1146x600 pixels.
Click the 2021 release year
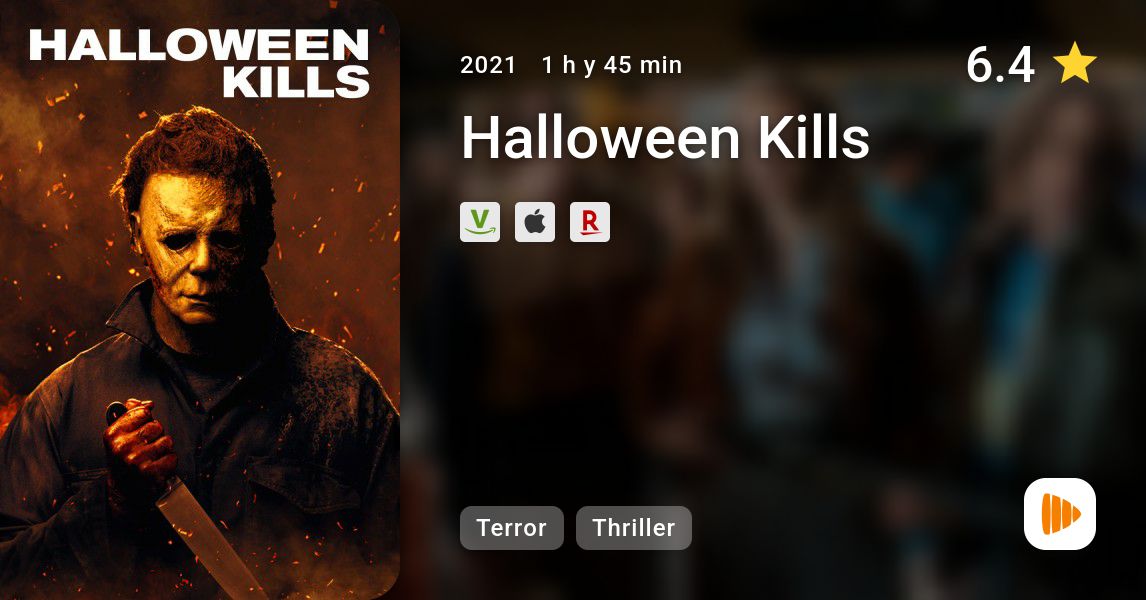(x=488, y=65)
